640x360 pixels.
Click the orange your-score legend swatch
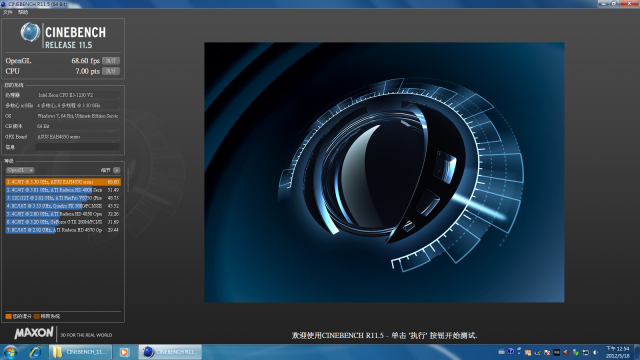(x=9, y=316)
